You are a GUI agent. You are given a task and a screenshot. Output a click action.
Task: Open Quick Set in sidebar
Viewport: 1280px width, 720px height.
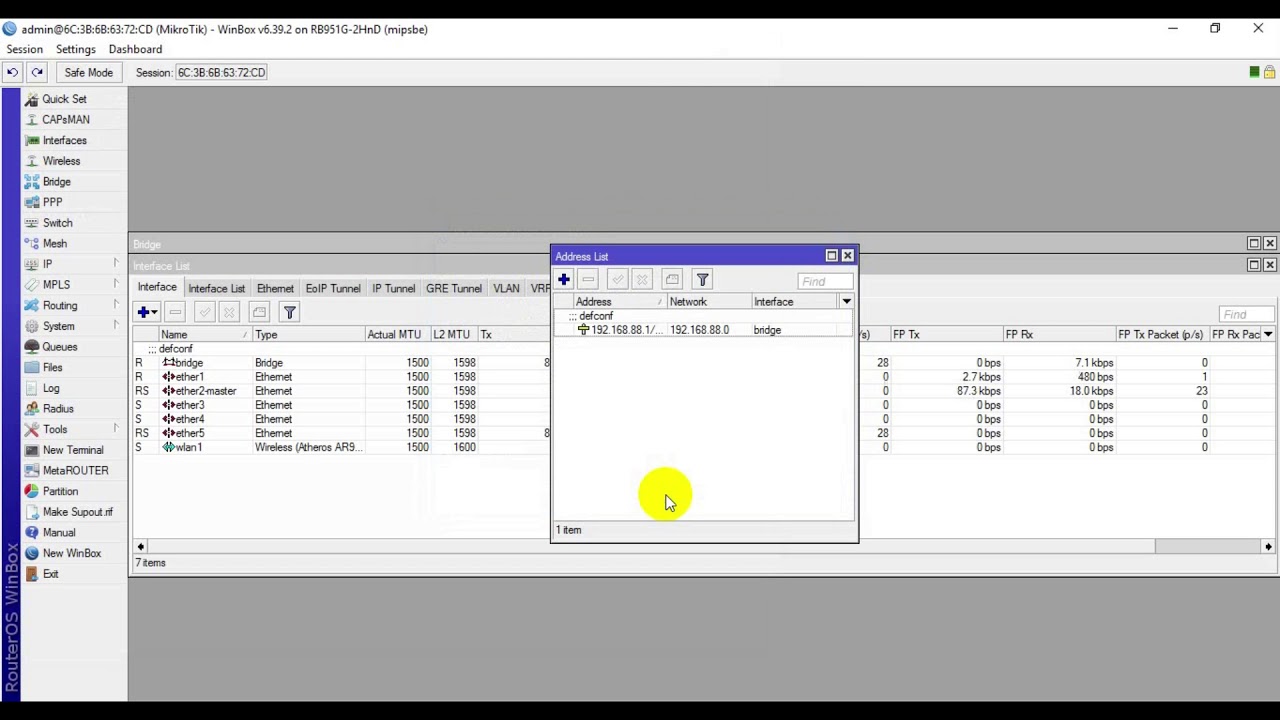[64, 99]
